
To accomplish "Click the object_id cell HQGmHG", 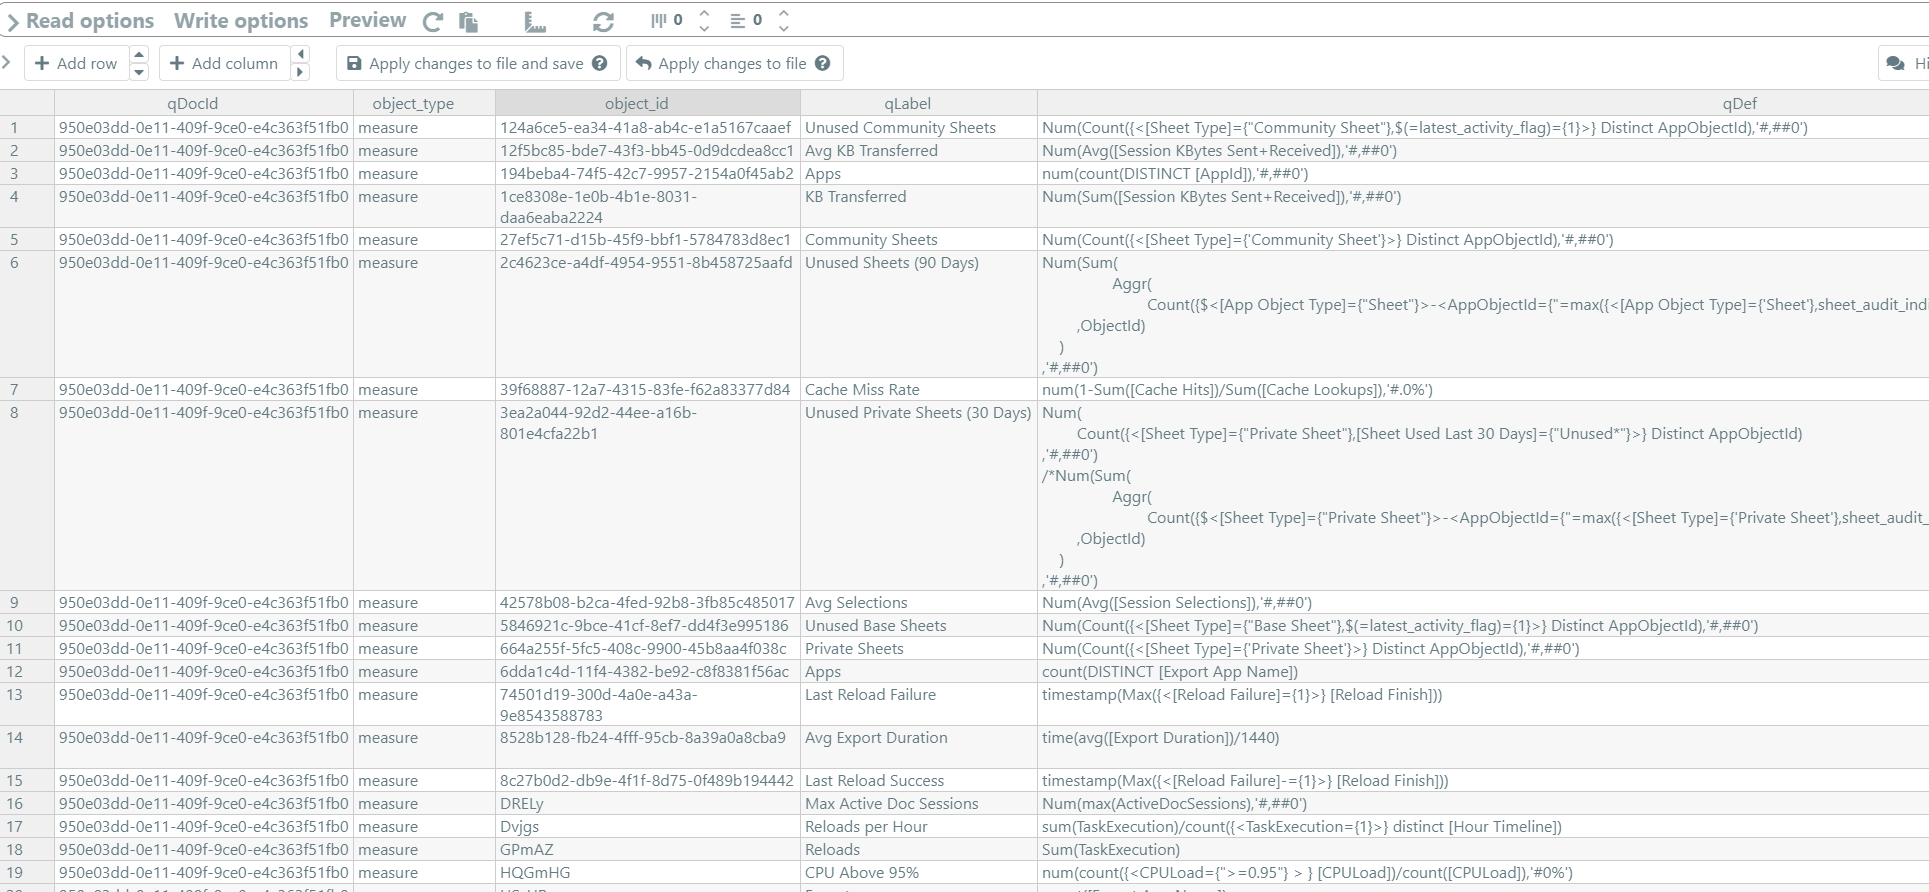I will (648, 873).
